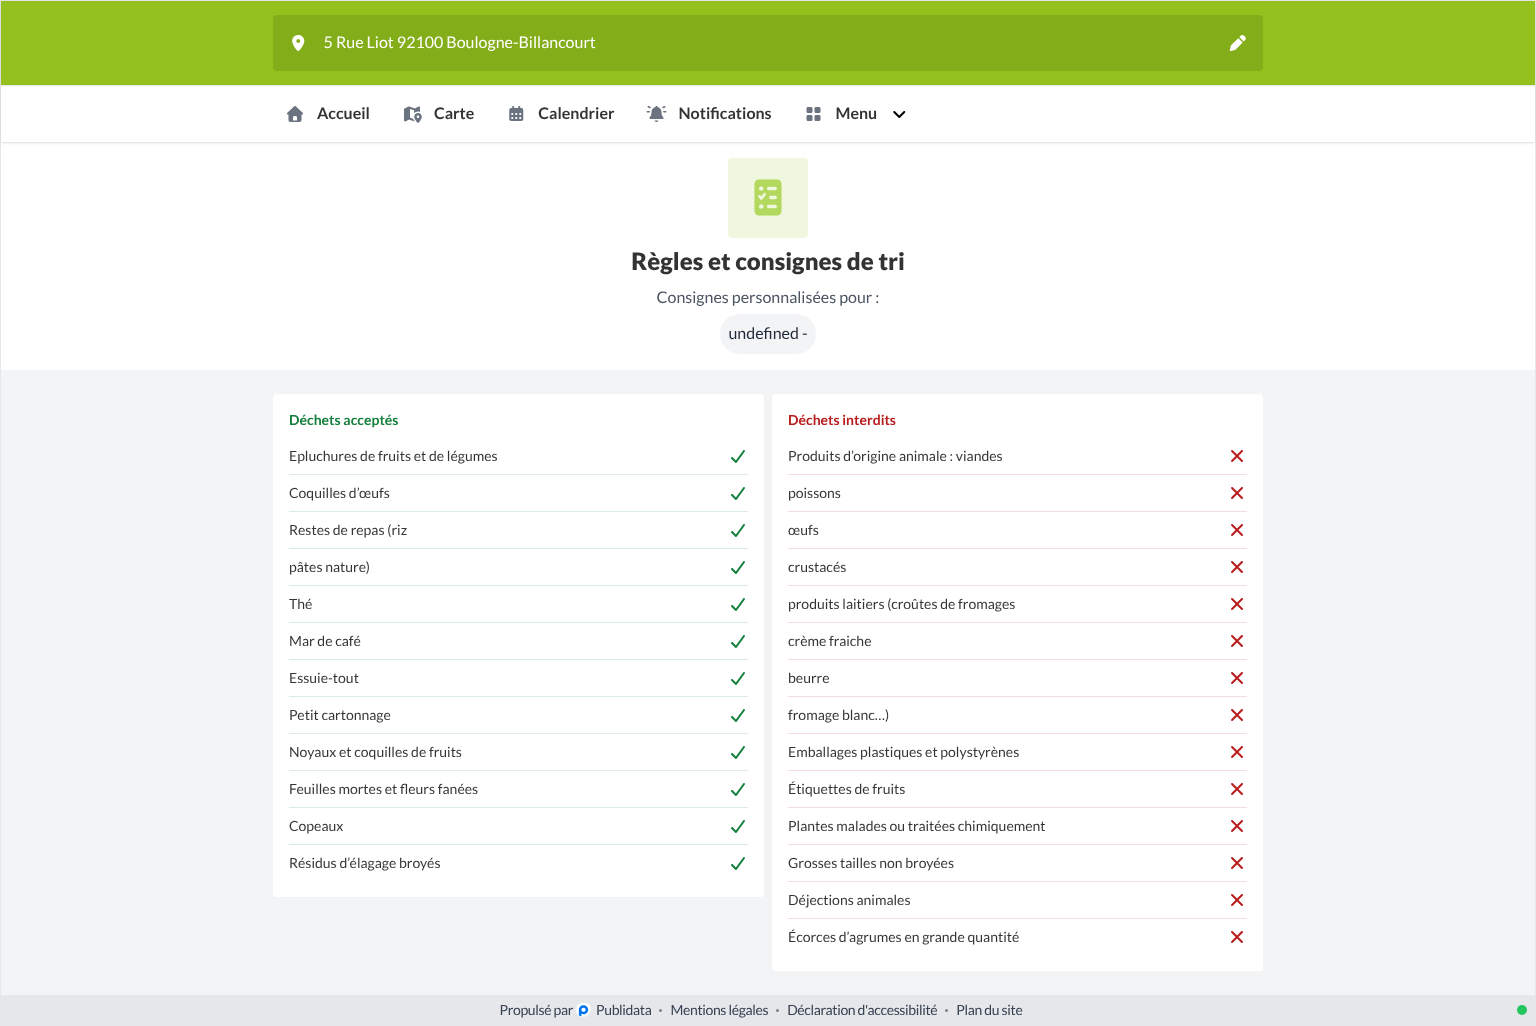Click red cross next to poissons
Image resolution: width=1536 pixels, height=1026 pixels.
[1237, 493]
